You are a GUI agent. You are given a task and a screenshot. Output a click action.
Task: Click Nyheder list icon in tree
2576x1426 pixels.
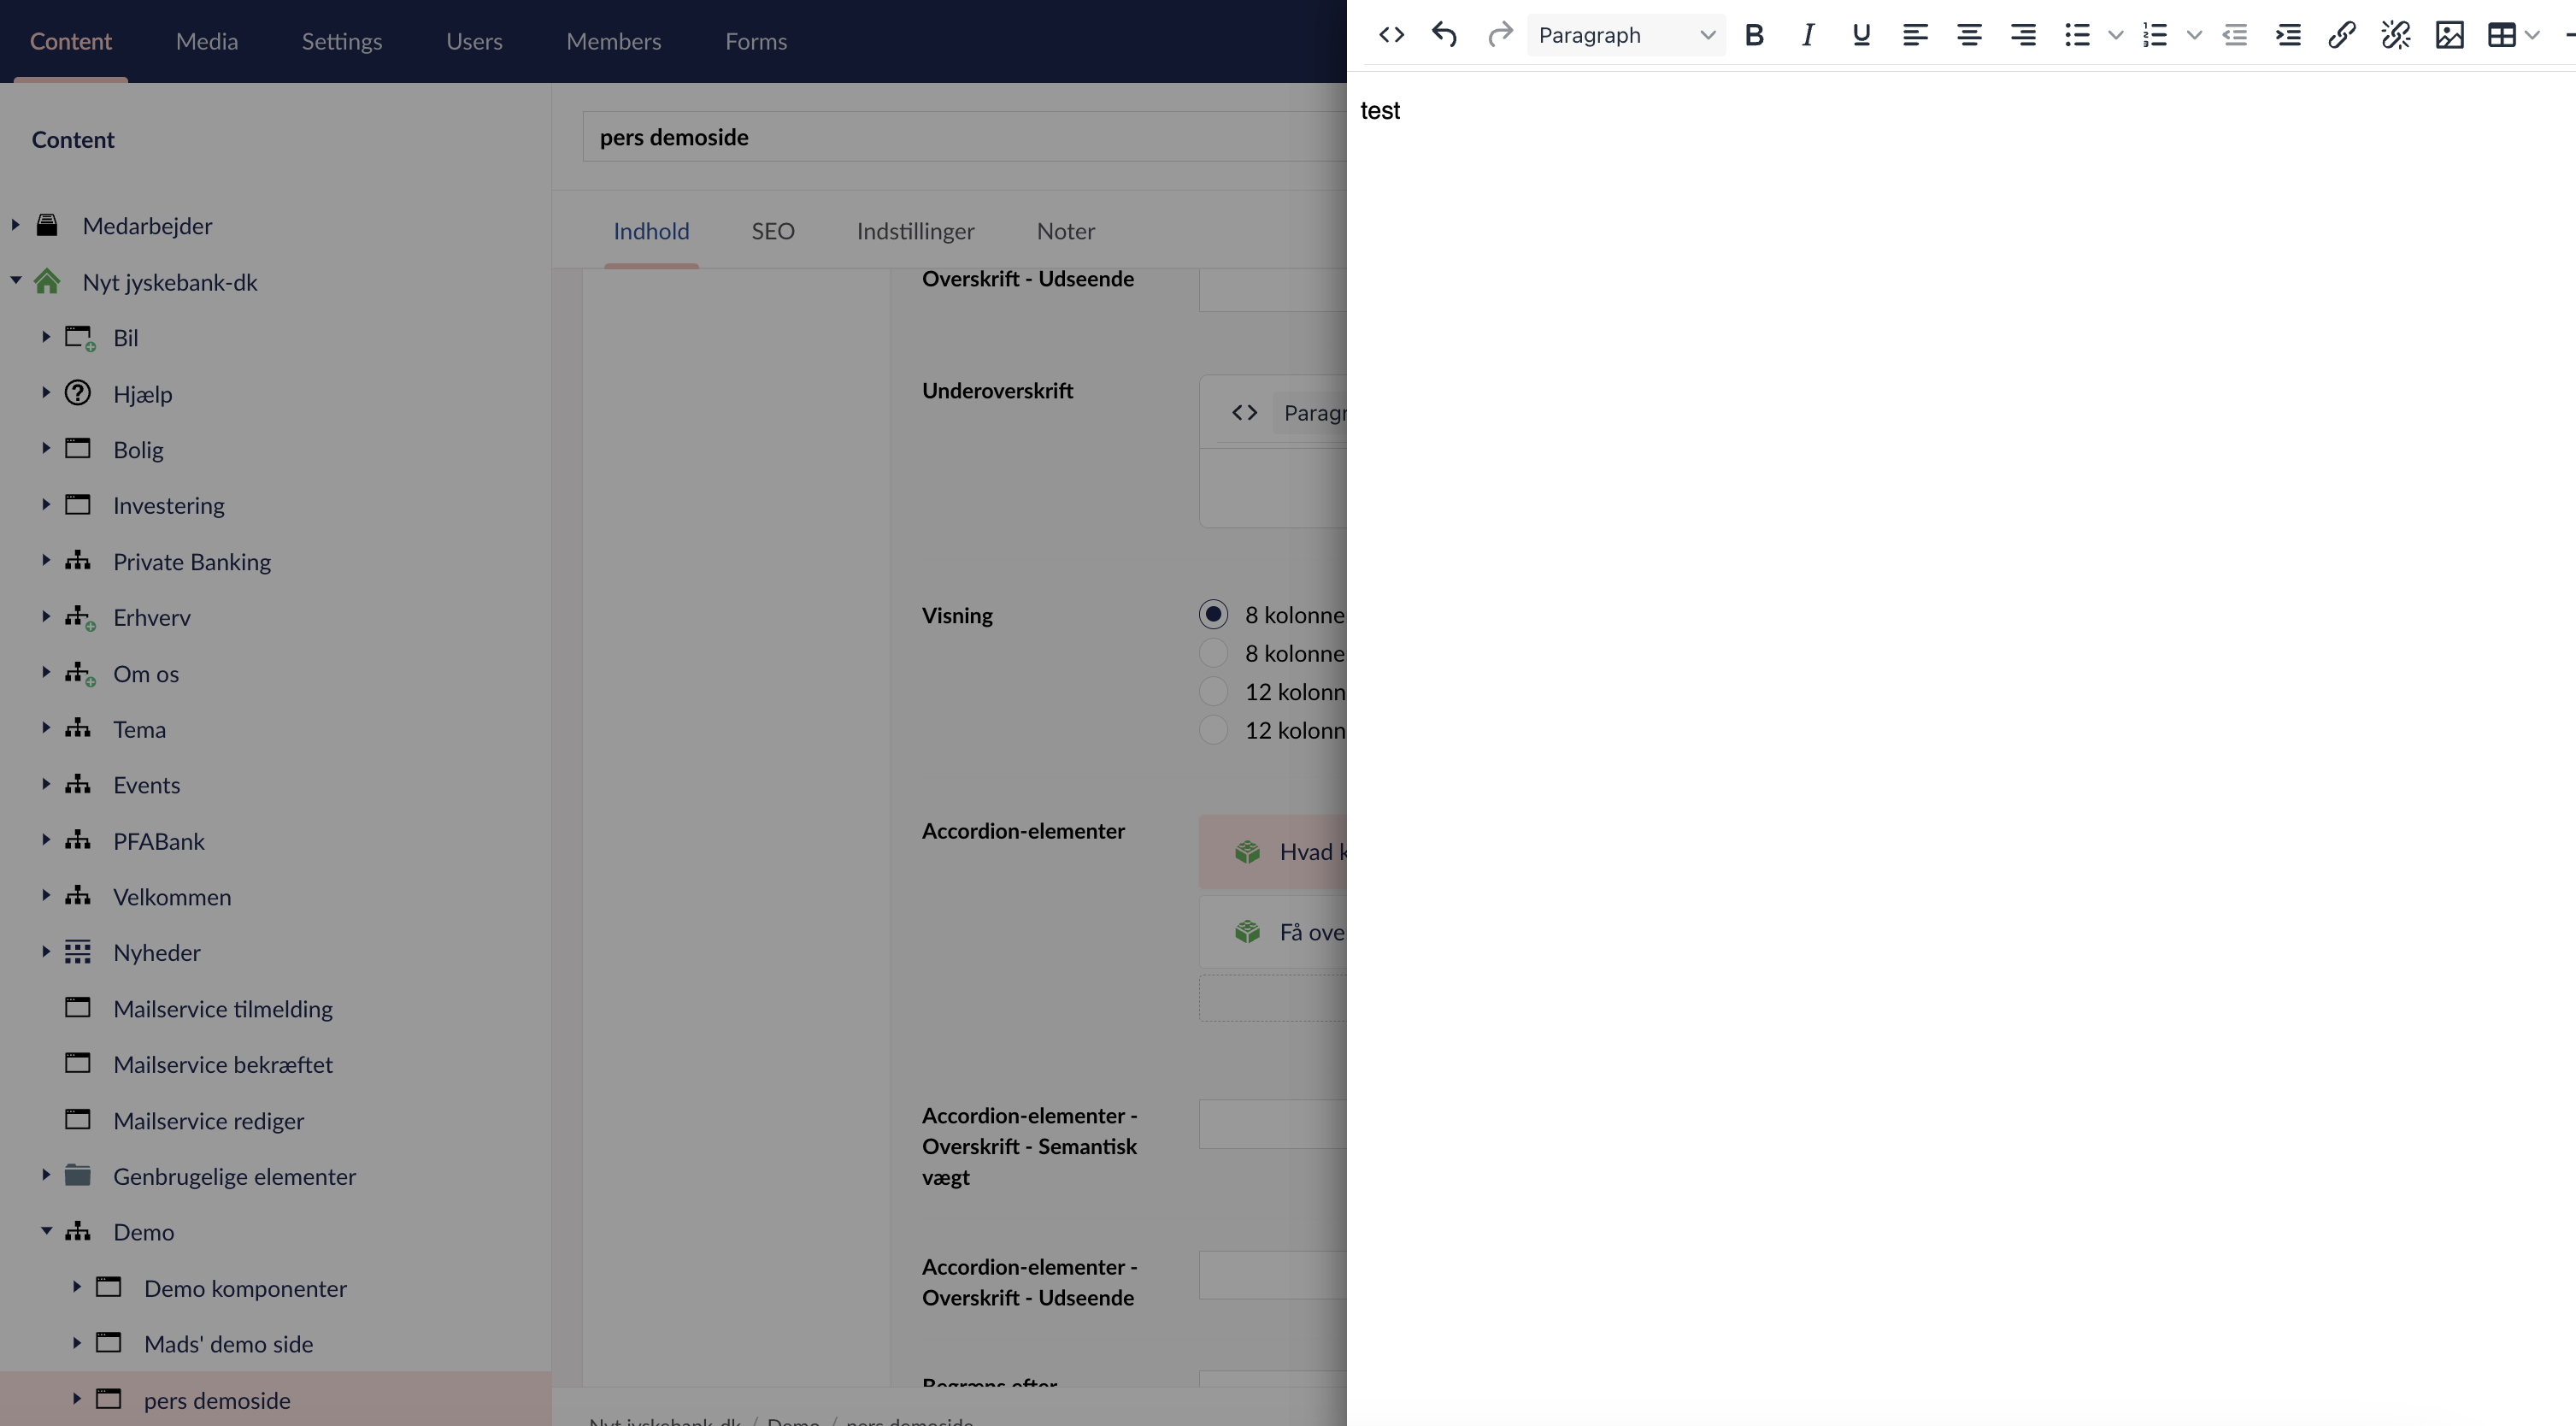pyautogui.click(x=78, y=952)
